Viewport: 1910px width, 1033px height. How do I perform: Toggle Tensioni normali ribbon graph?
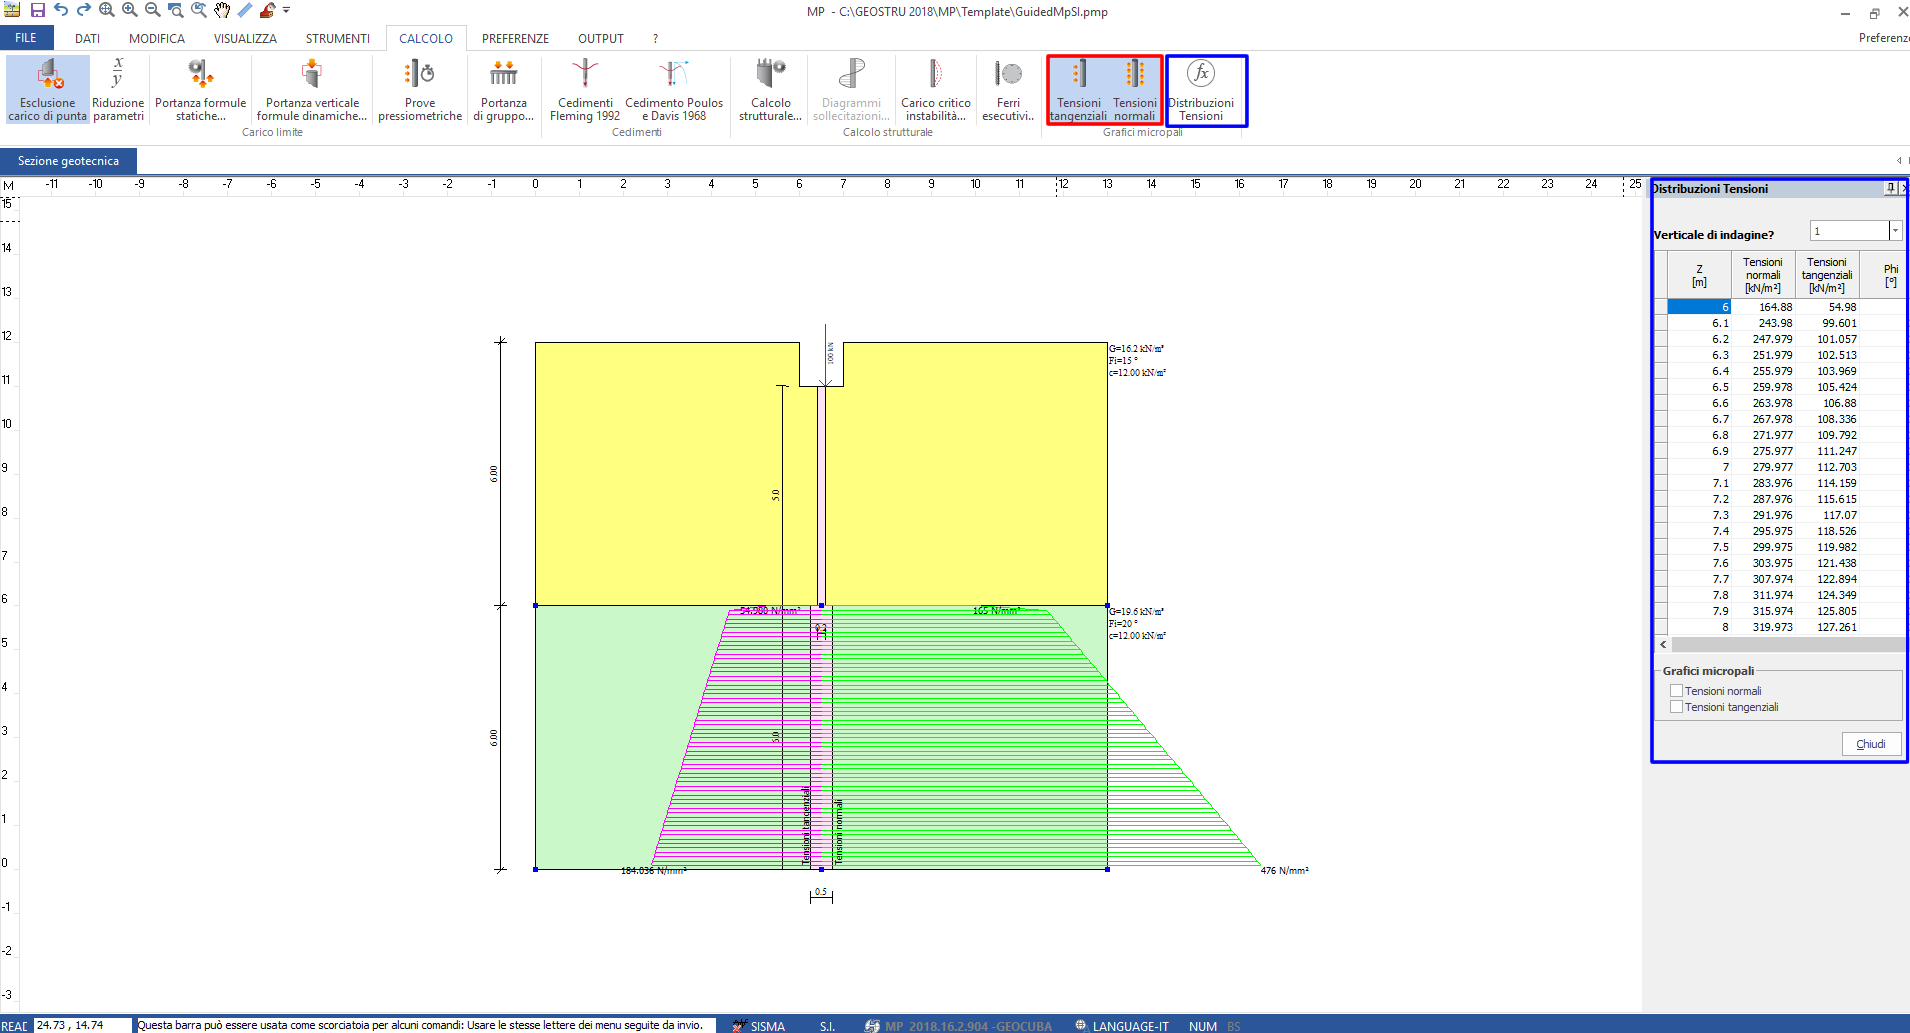(1135, 90)
